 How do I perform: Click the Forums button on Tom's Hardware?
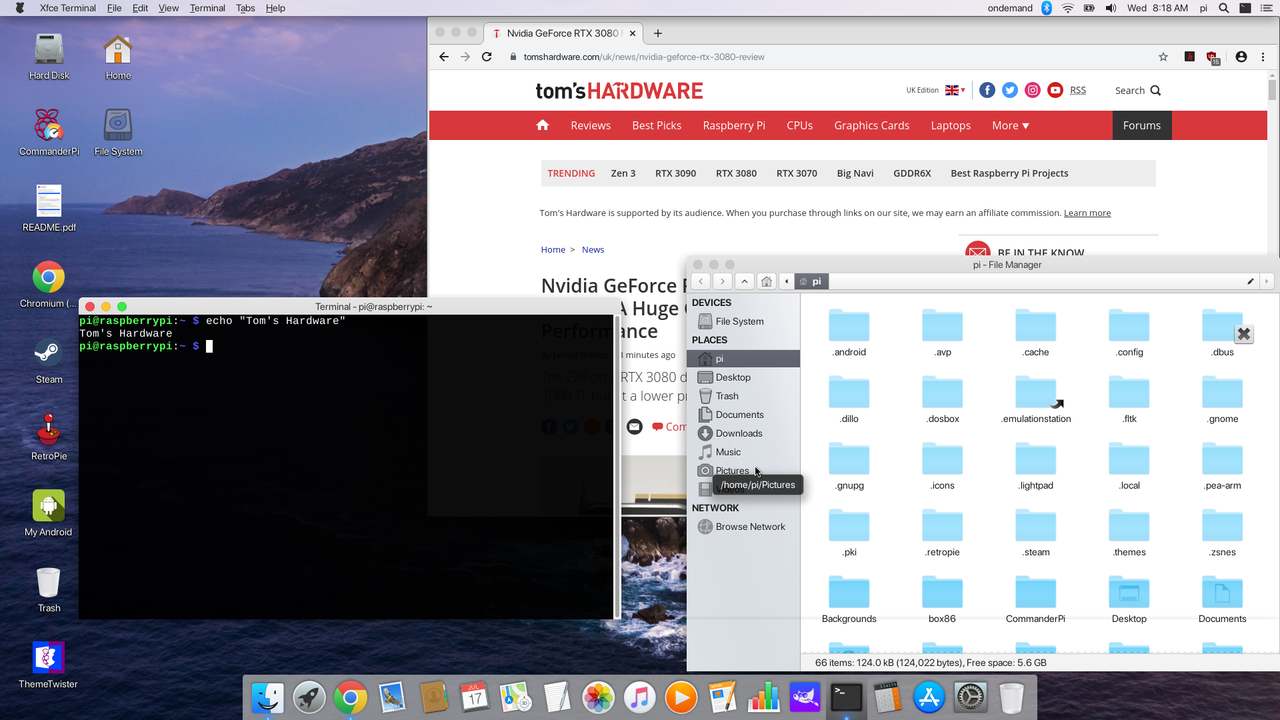(1142, 125)
